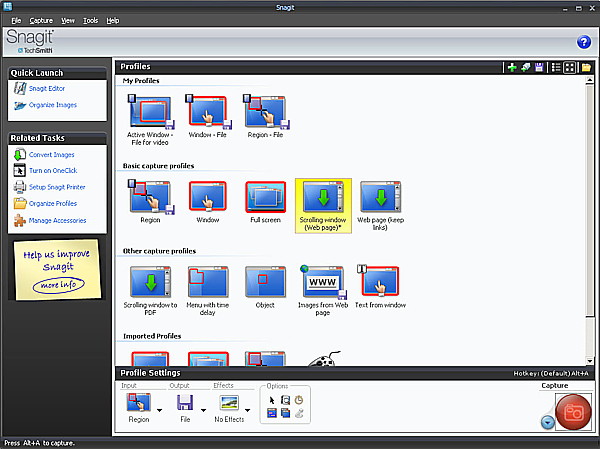Click the Manage Accessories link
Image resolution: width=600 pixels, height=449 pixels.
pos(57,220)
